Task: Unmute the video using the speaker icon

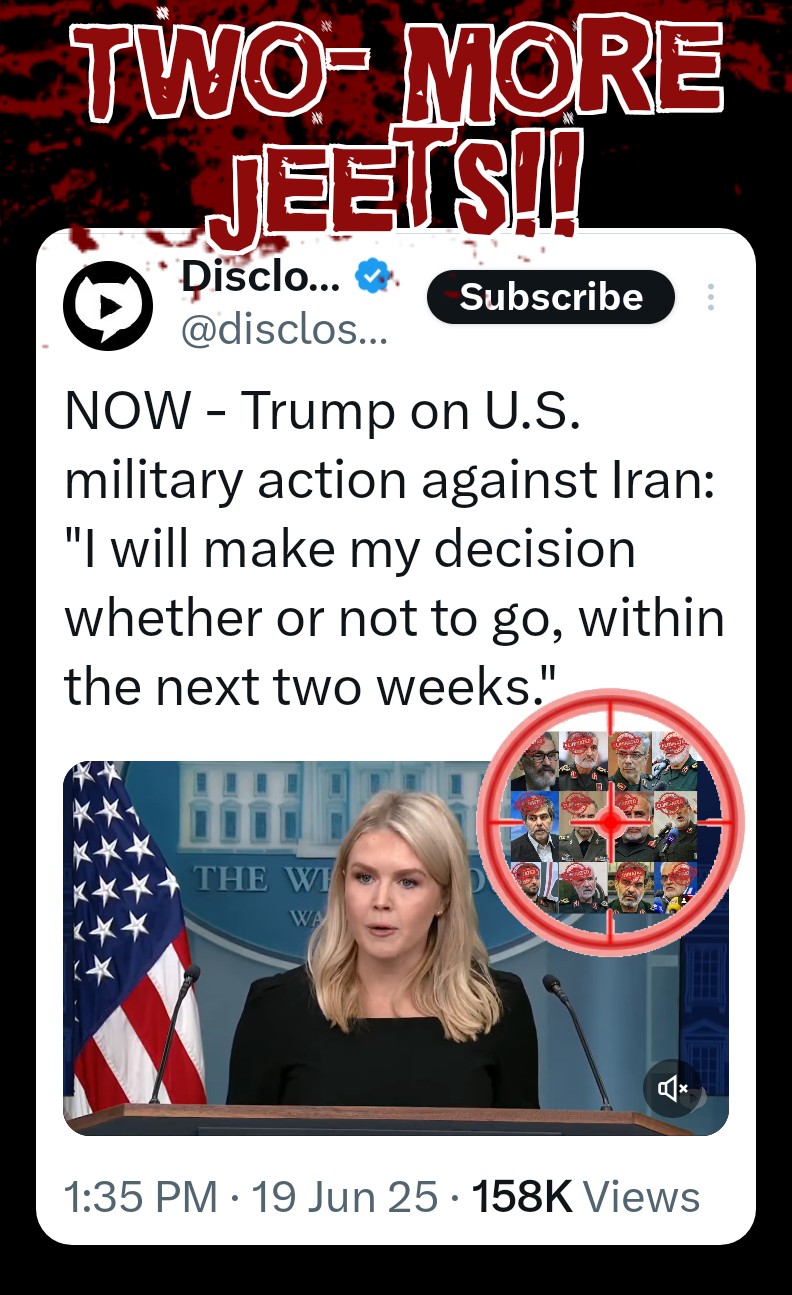Action: pos(673,1088)
